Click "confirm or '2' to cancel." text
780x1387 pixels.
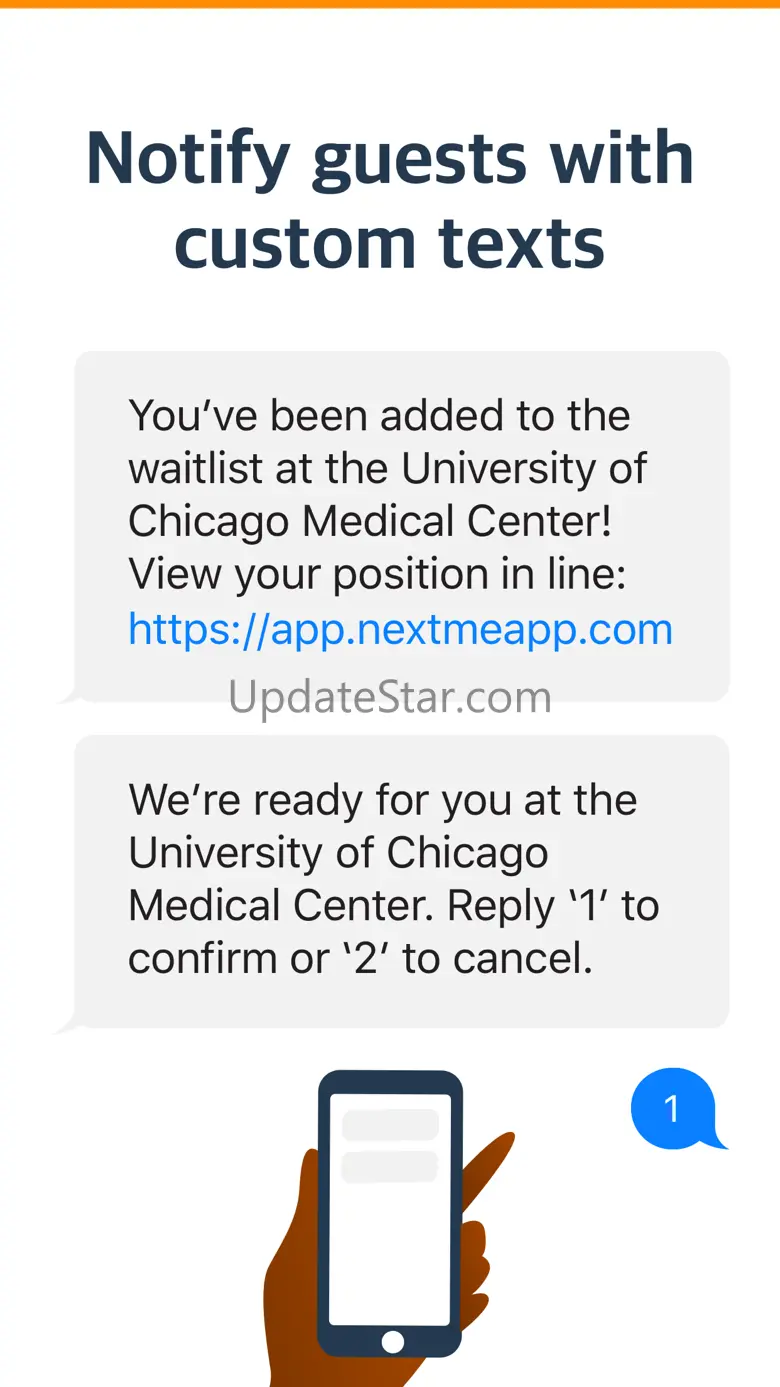tap(360, 959)
